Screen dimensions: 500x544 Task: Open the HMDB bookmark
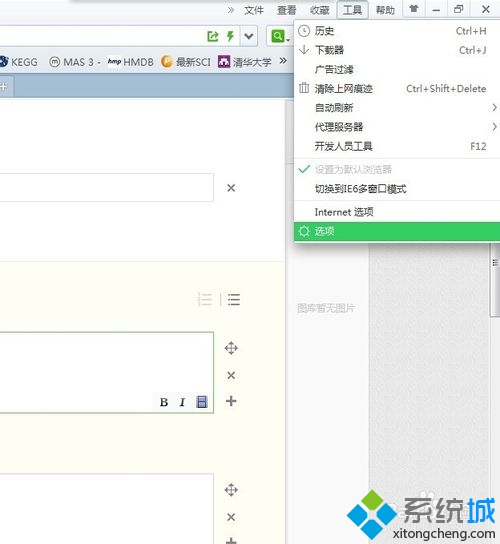point(130,62)
